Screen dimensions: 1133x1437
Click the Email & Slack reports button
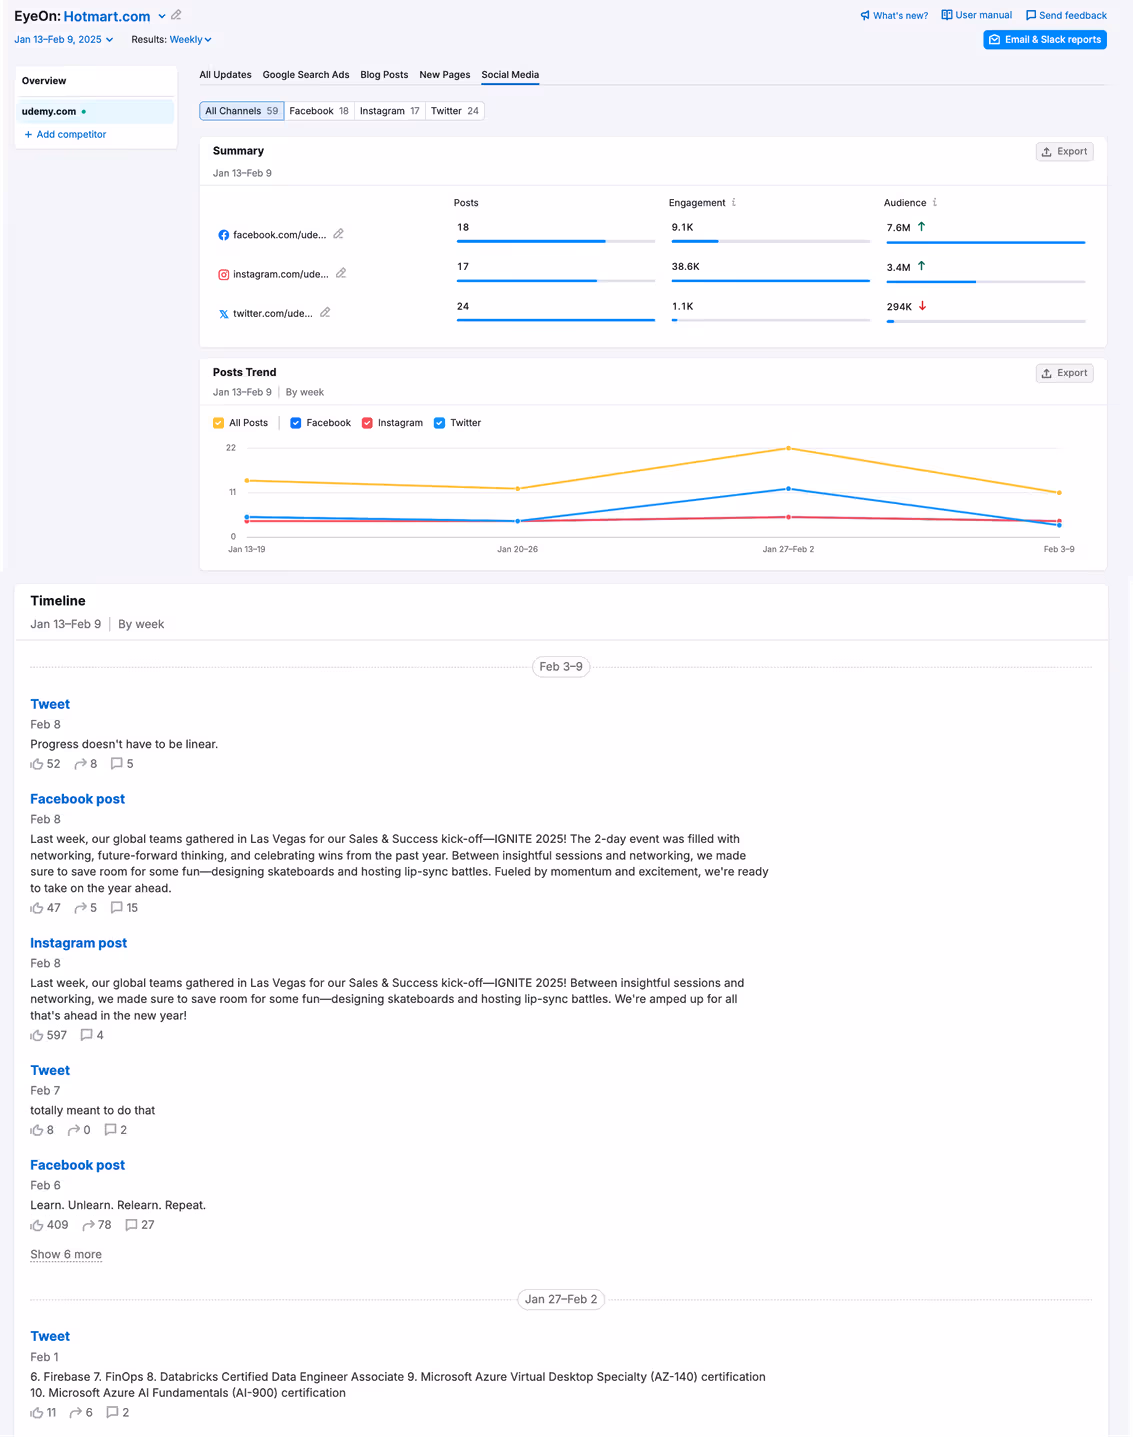(1045, 40)
